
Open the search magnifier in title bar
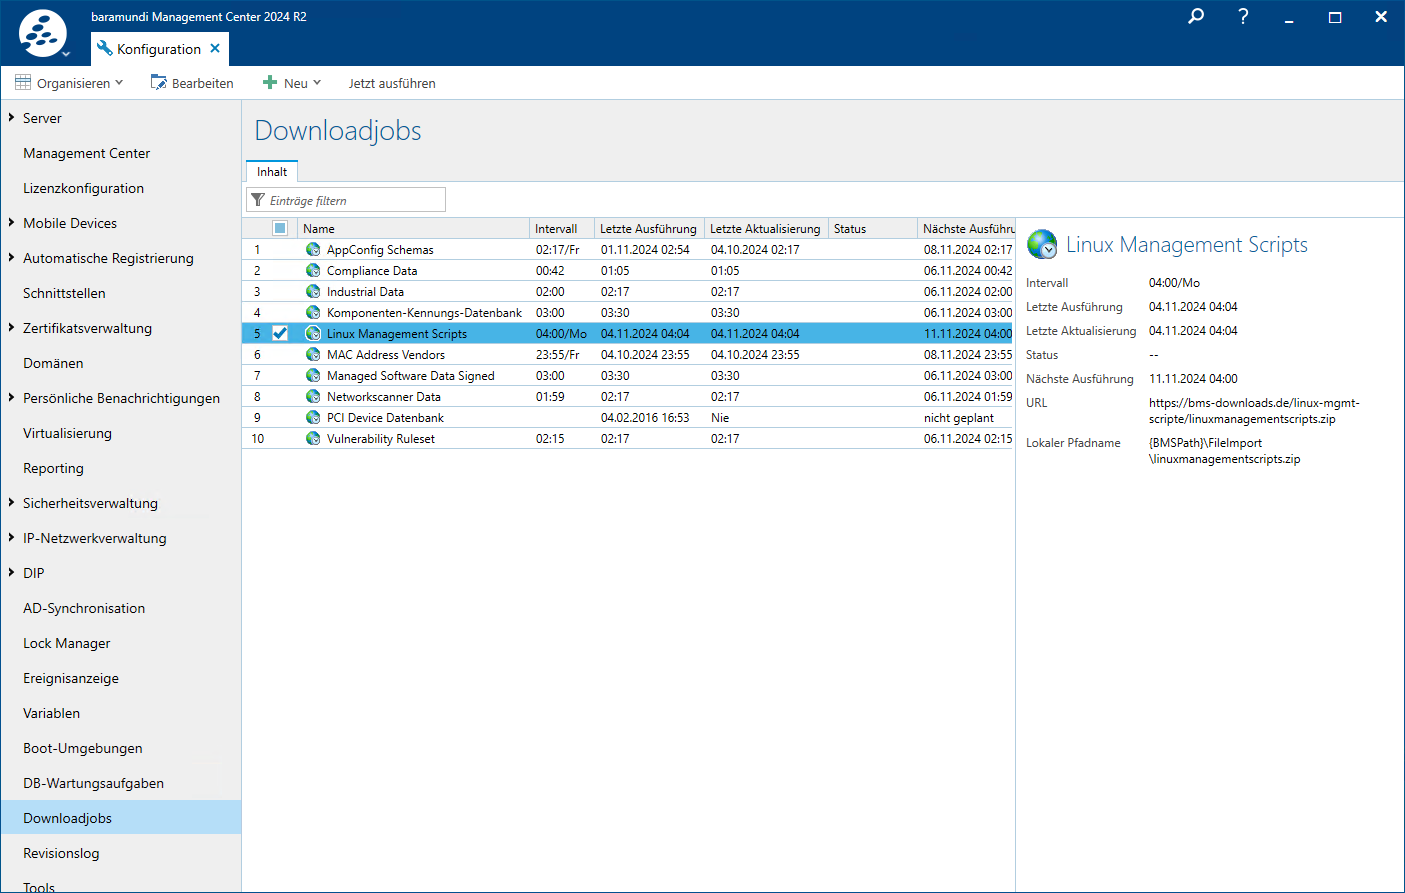(1196, 17)
